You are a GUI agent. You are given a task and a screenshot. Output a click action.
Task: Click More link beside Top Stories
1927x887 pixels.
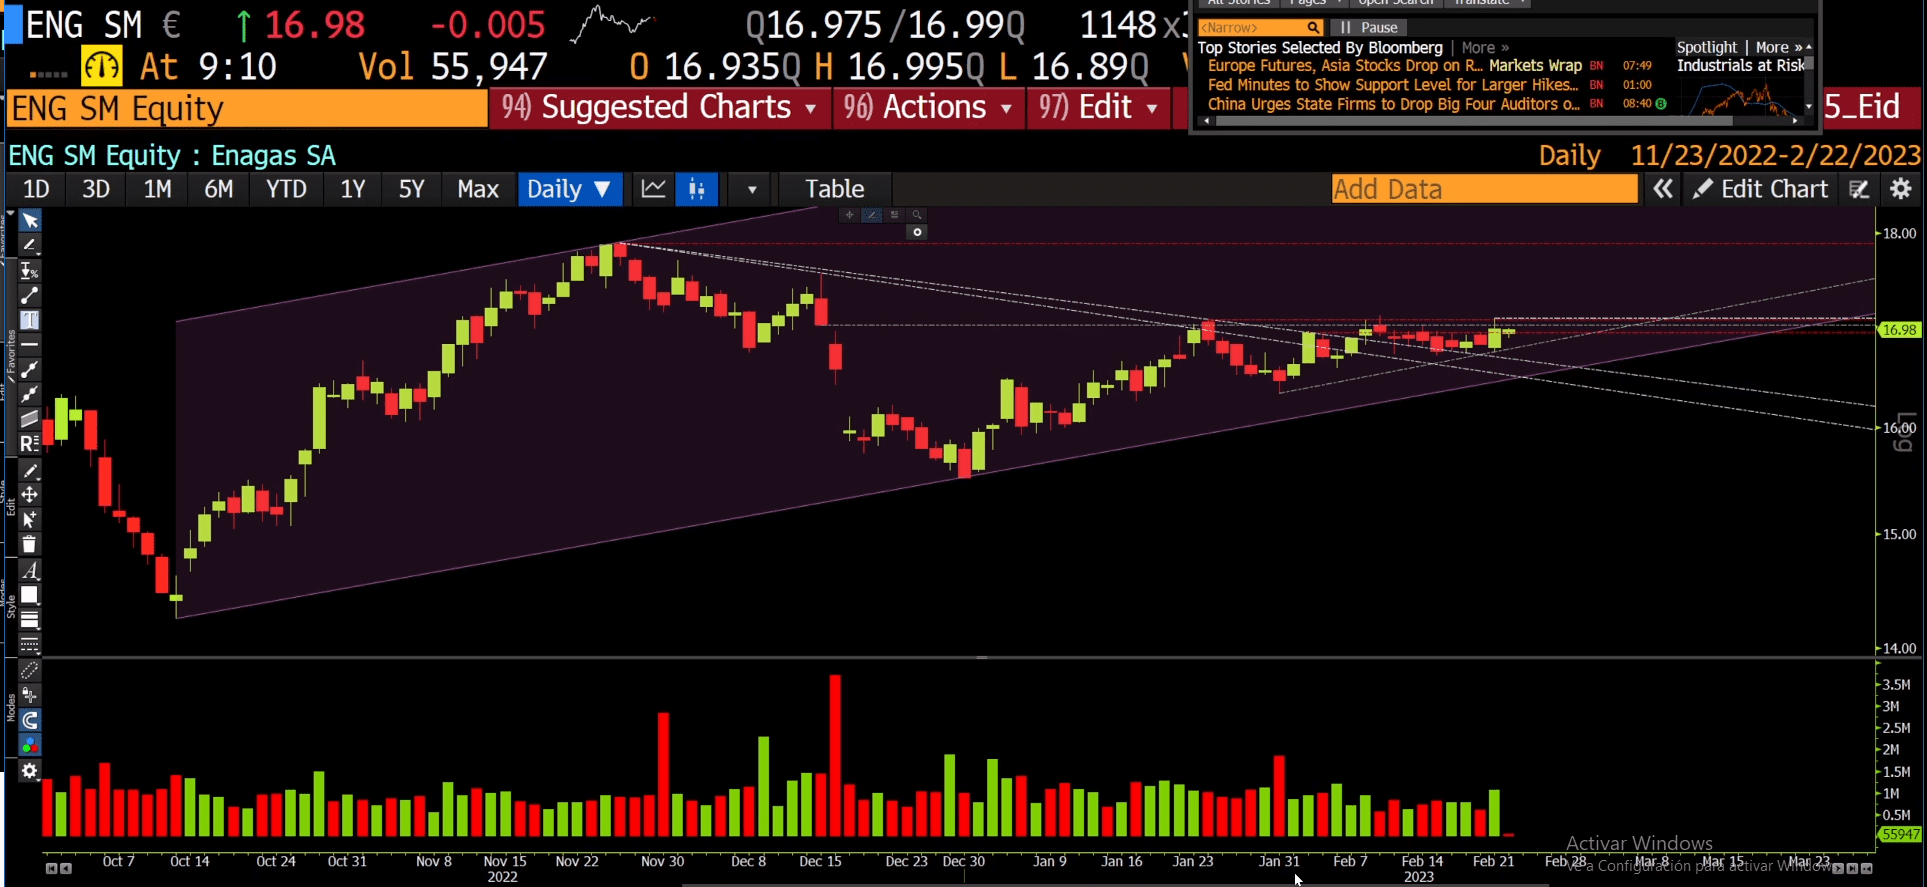tap(1485, 47)
